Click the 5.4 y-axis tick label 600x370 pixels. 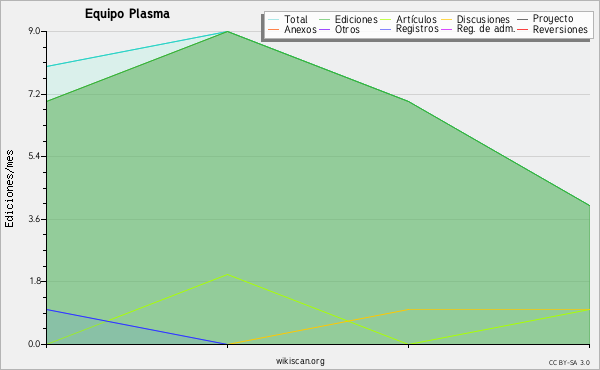34,156
